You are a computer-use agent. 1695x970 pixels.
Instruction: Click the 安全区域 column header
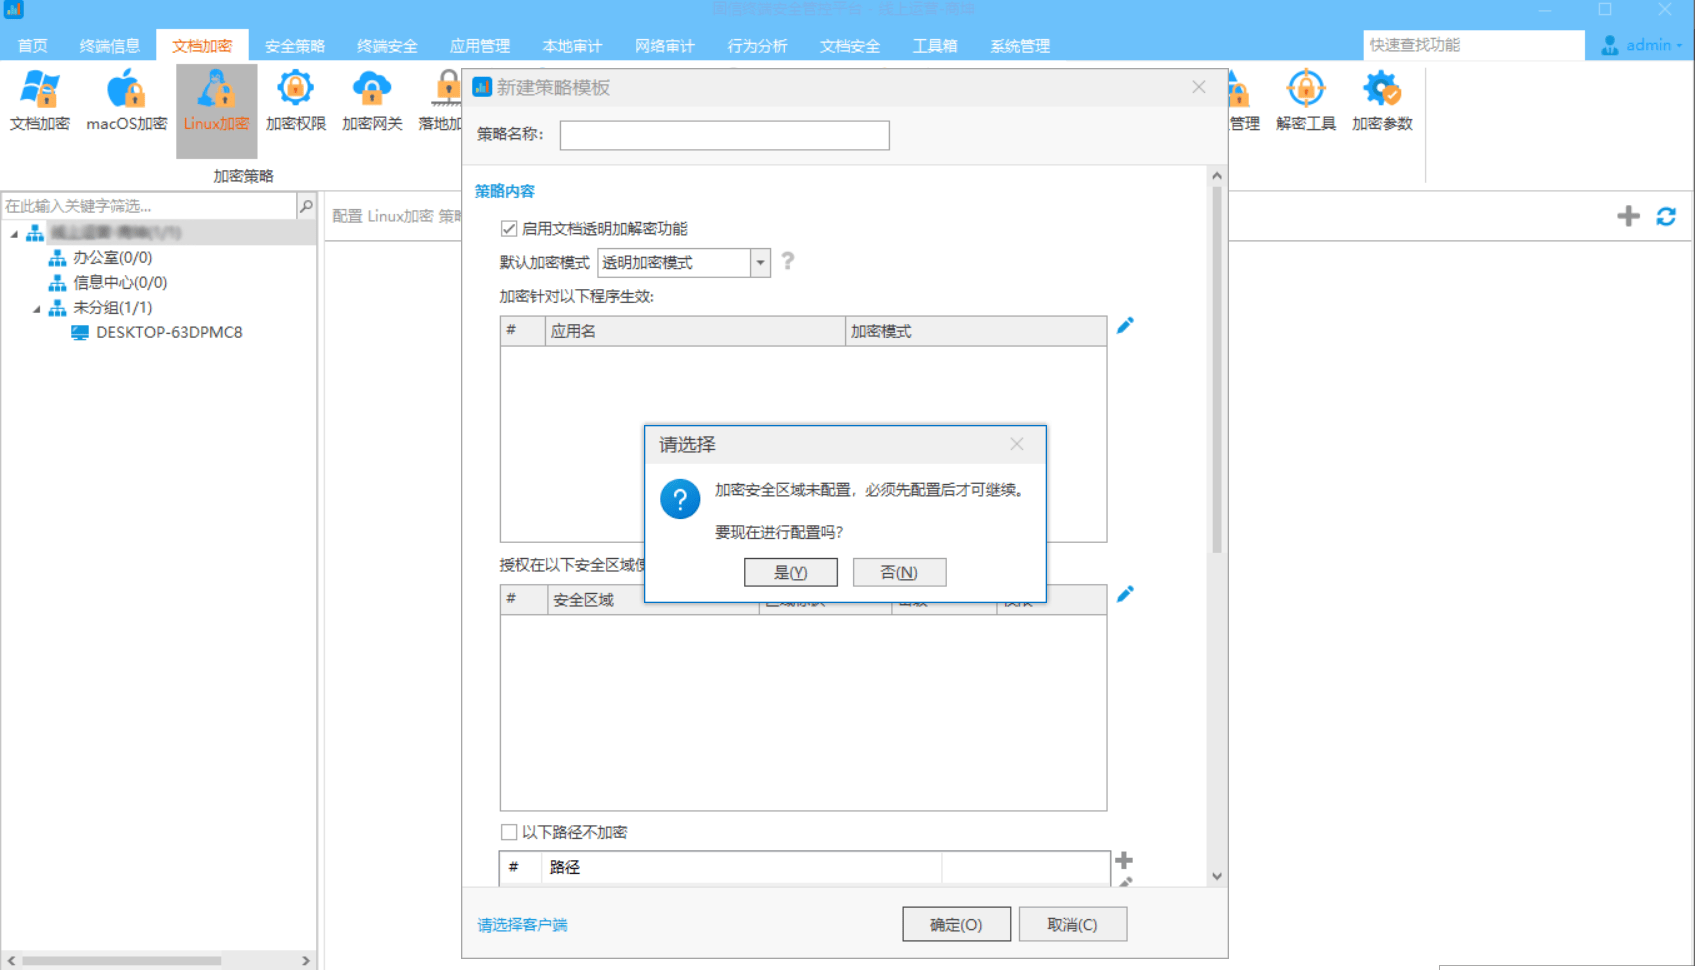[653, 600]
